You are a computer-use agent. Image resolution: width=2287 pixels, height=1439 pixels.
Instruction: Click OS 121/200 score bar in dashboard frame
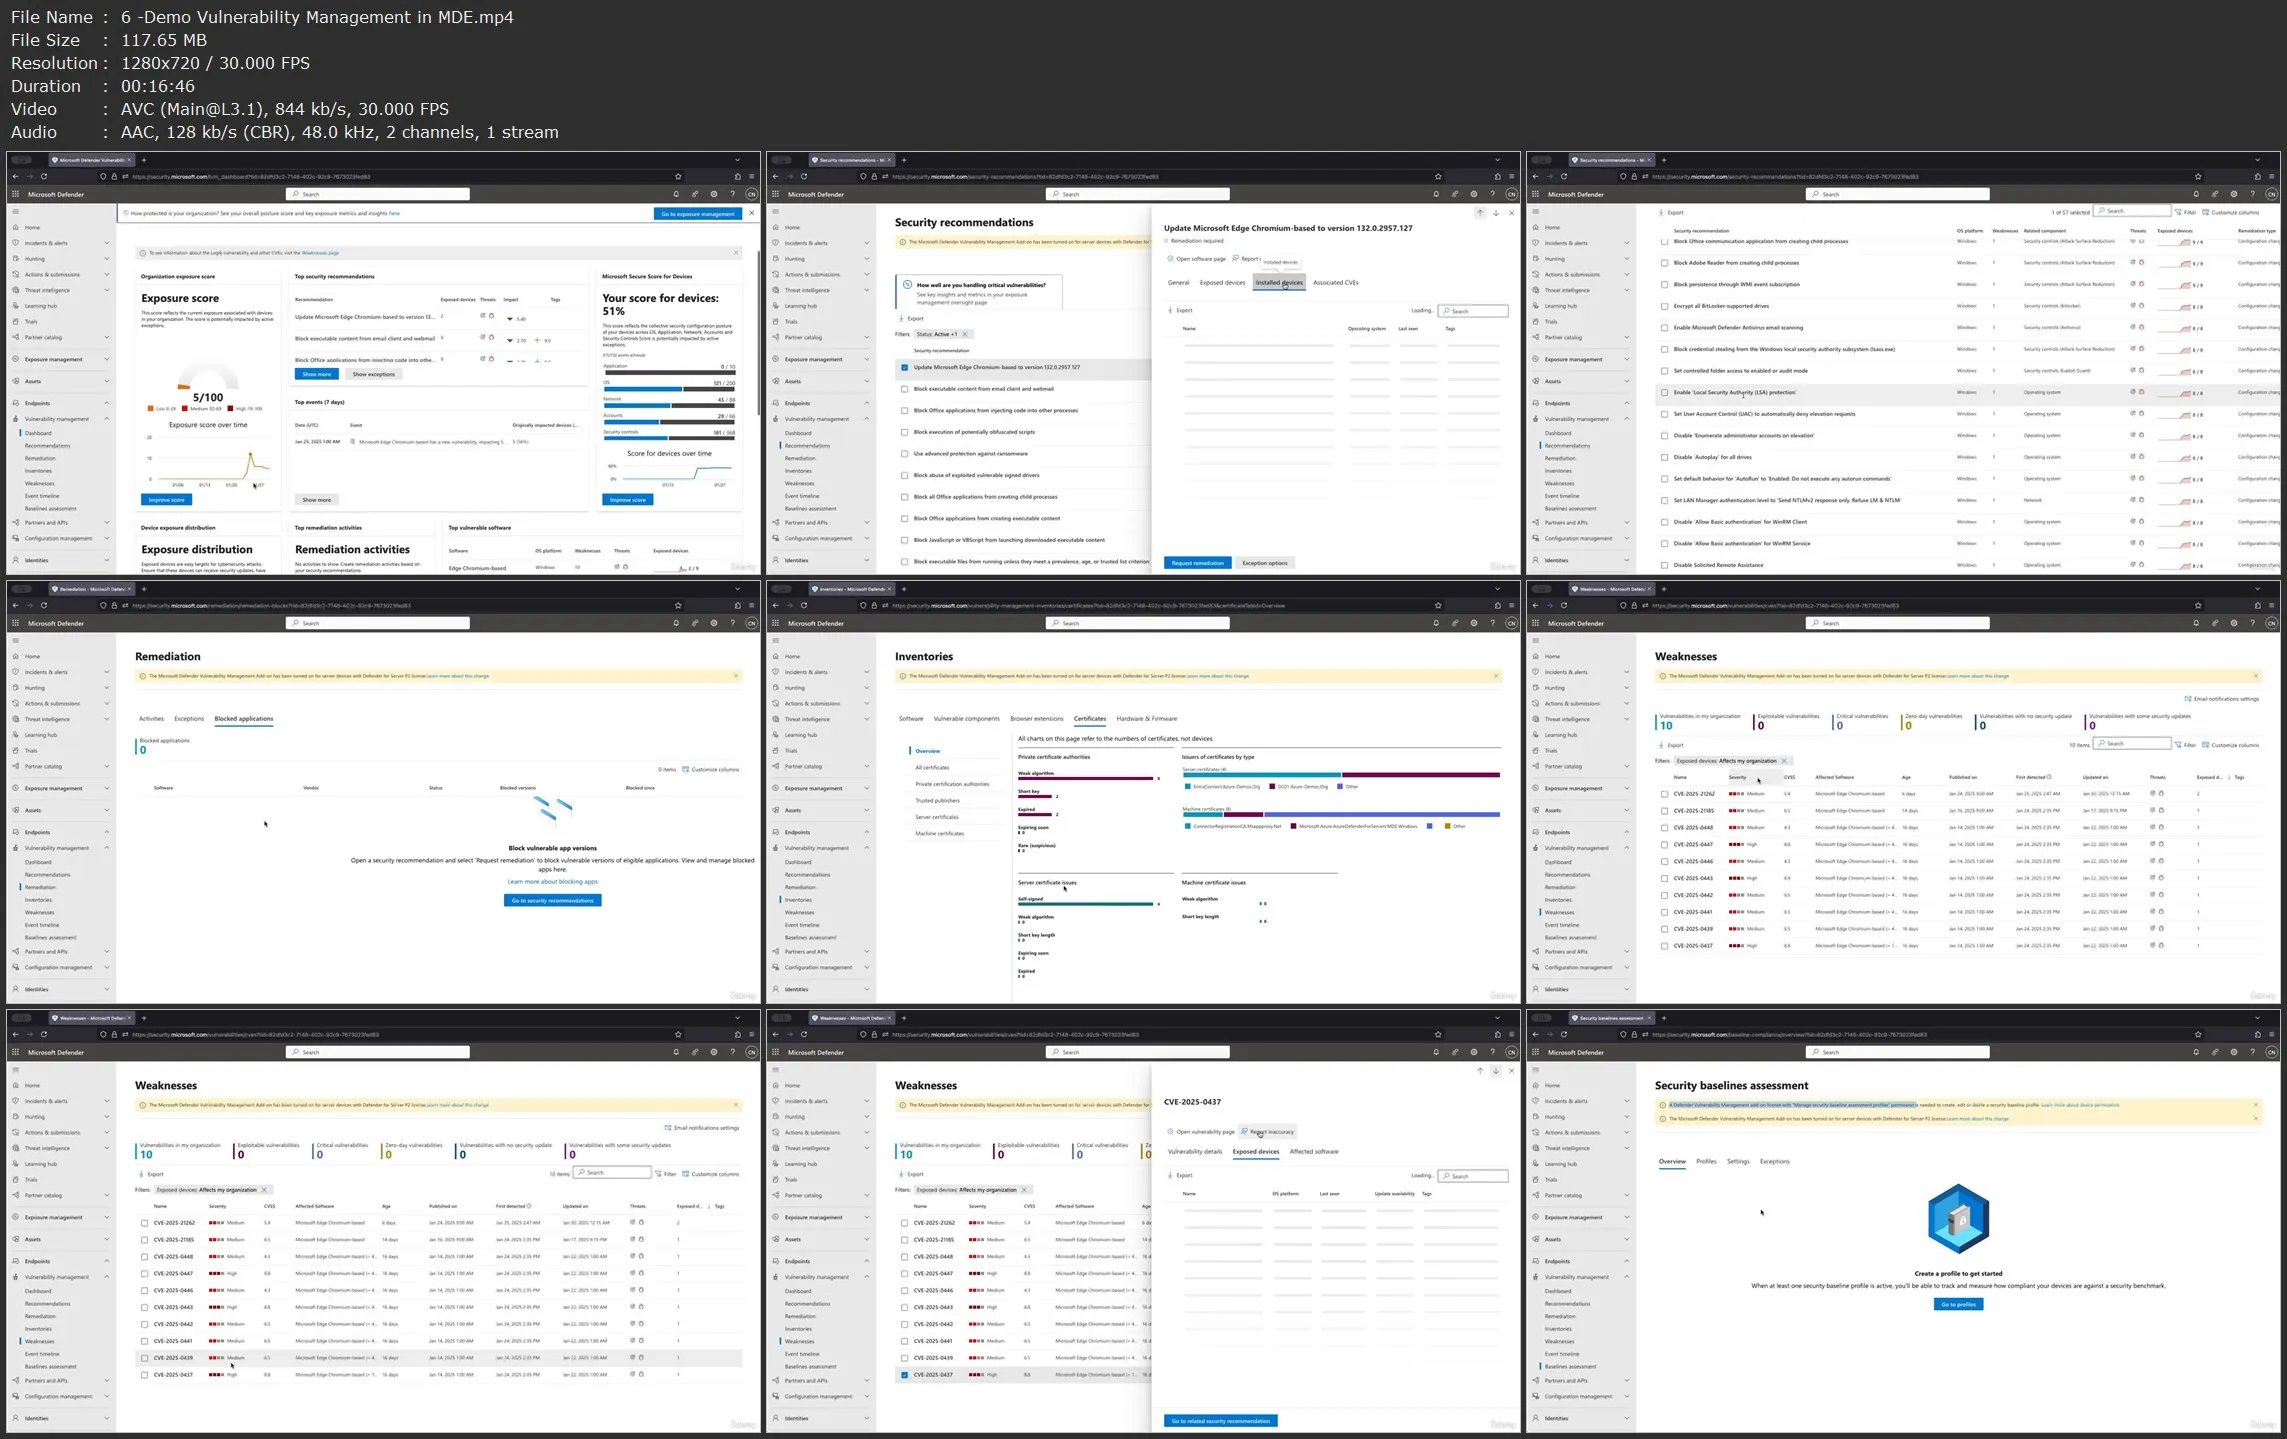click(x=669, y=389)
